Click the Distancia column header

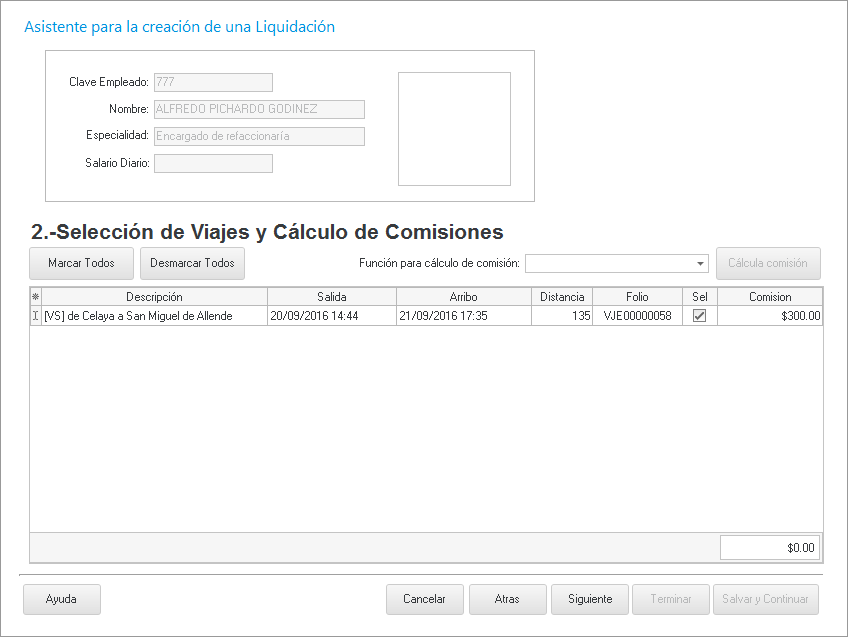pos(562,297)
